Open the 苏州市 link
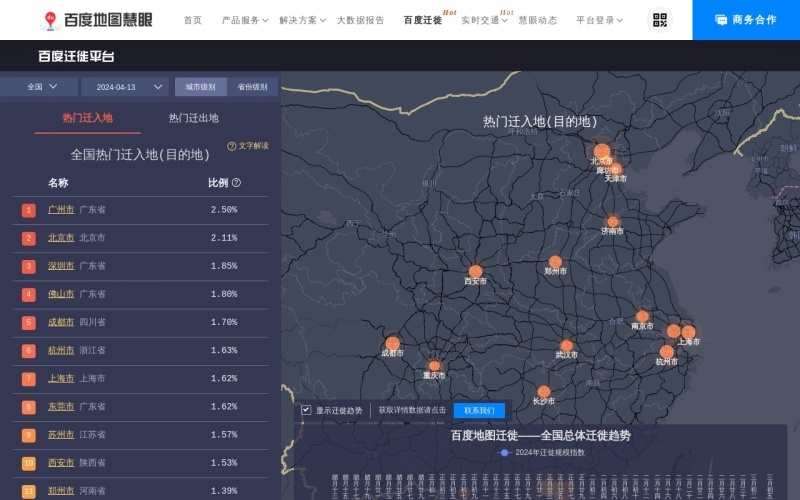 coord(61,435)
